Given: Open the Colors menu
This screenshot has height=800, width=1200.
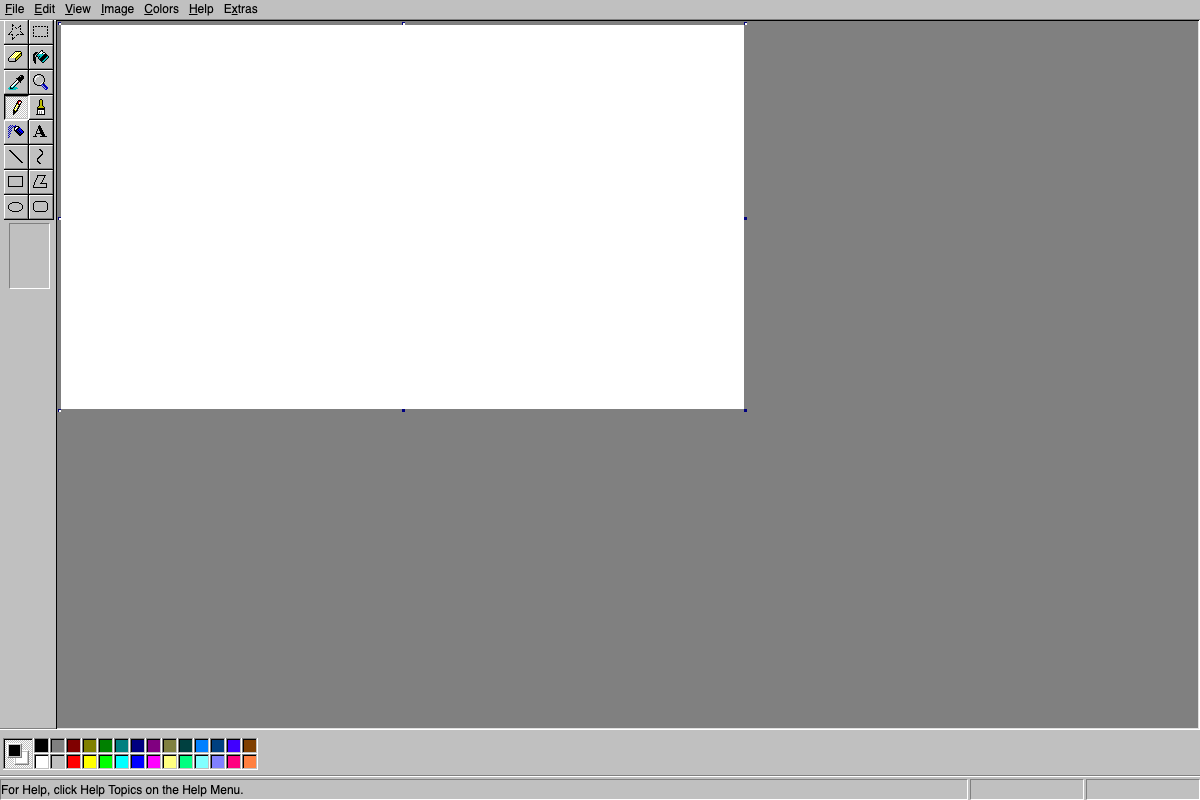Looking at the screenshot, I should [160, 9].
